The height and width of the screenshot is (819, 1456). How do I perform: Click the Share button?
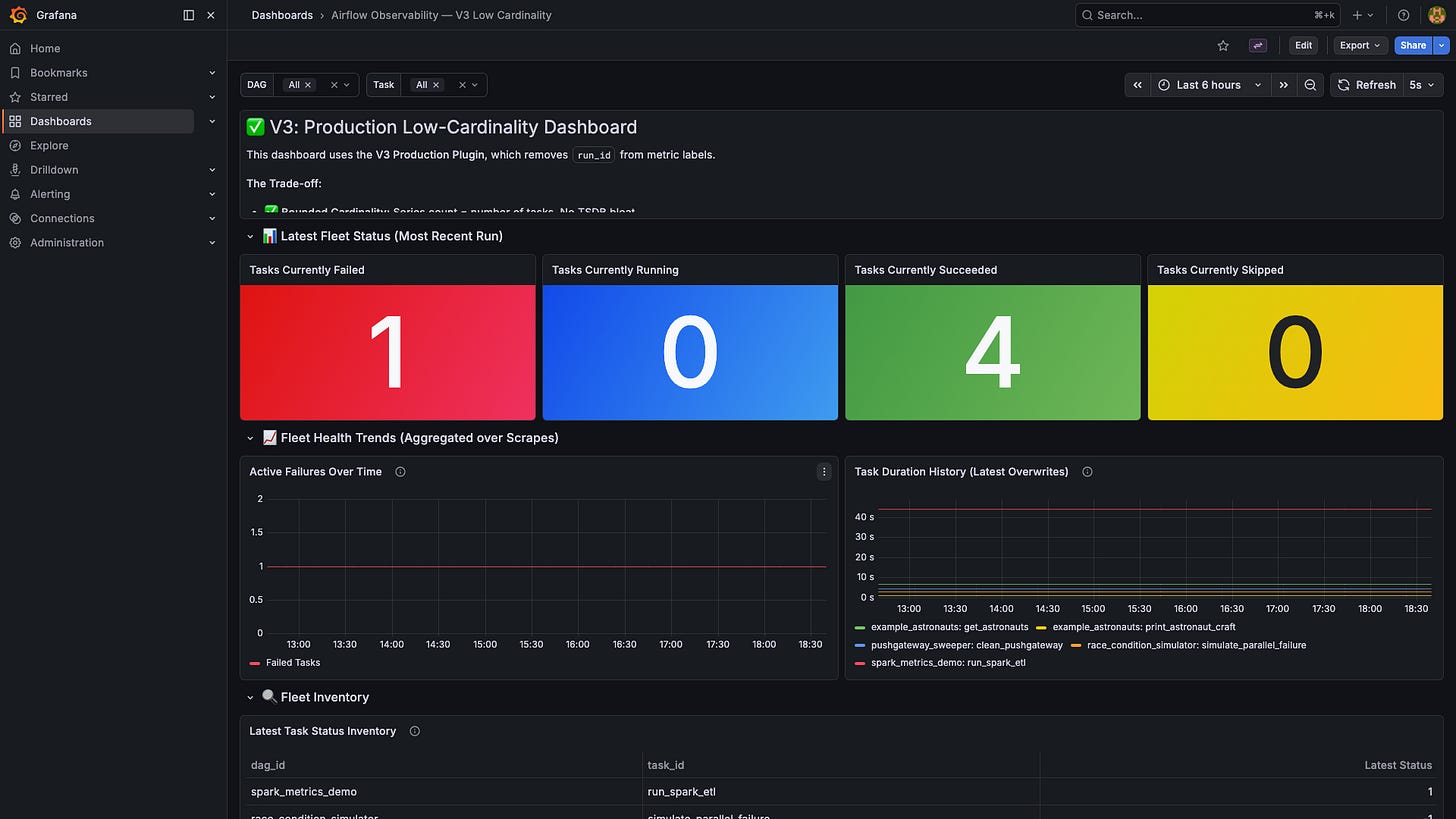coord(1413,45)
